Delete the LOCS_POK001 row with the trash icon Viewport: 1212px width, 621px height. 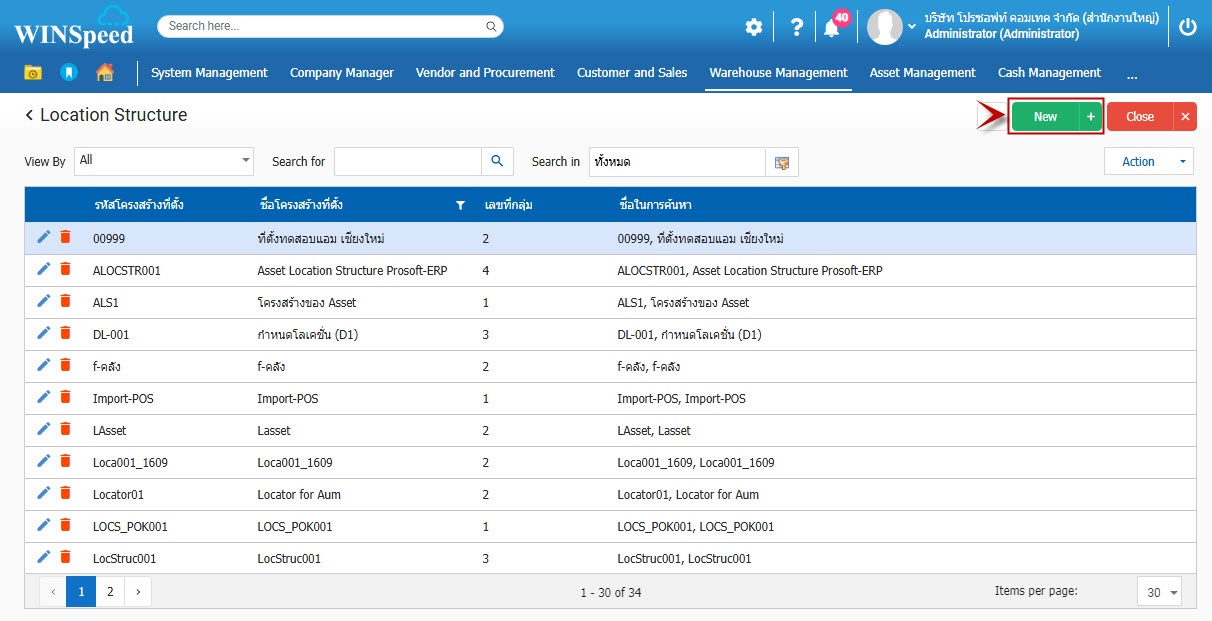tap(65, 525)
